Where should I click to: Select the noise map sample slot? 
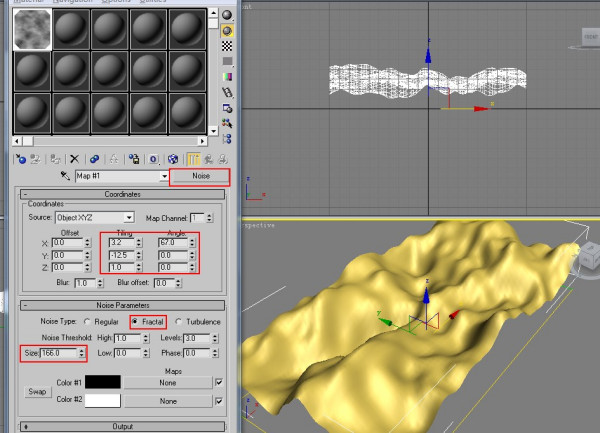32,29
